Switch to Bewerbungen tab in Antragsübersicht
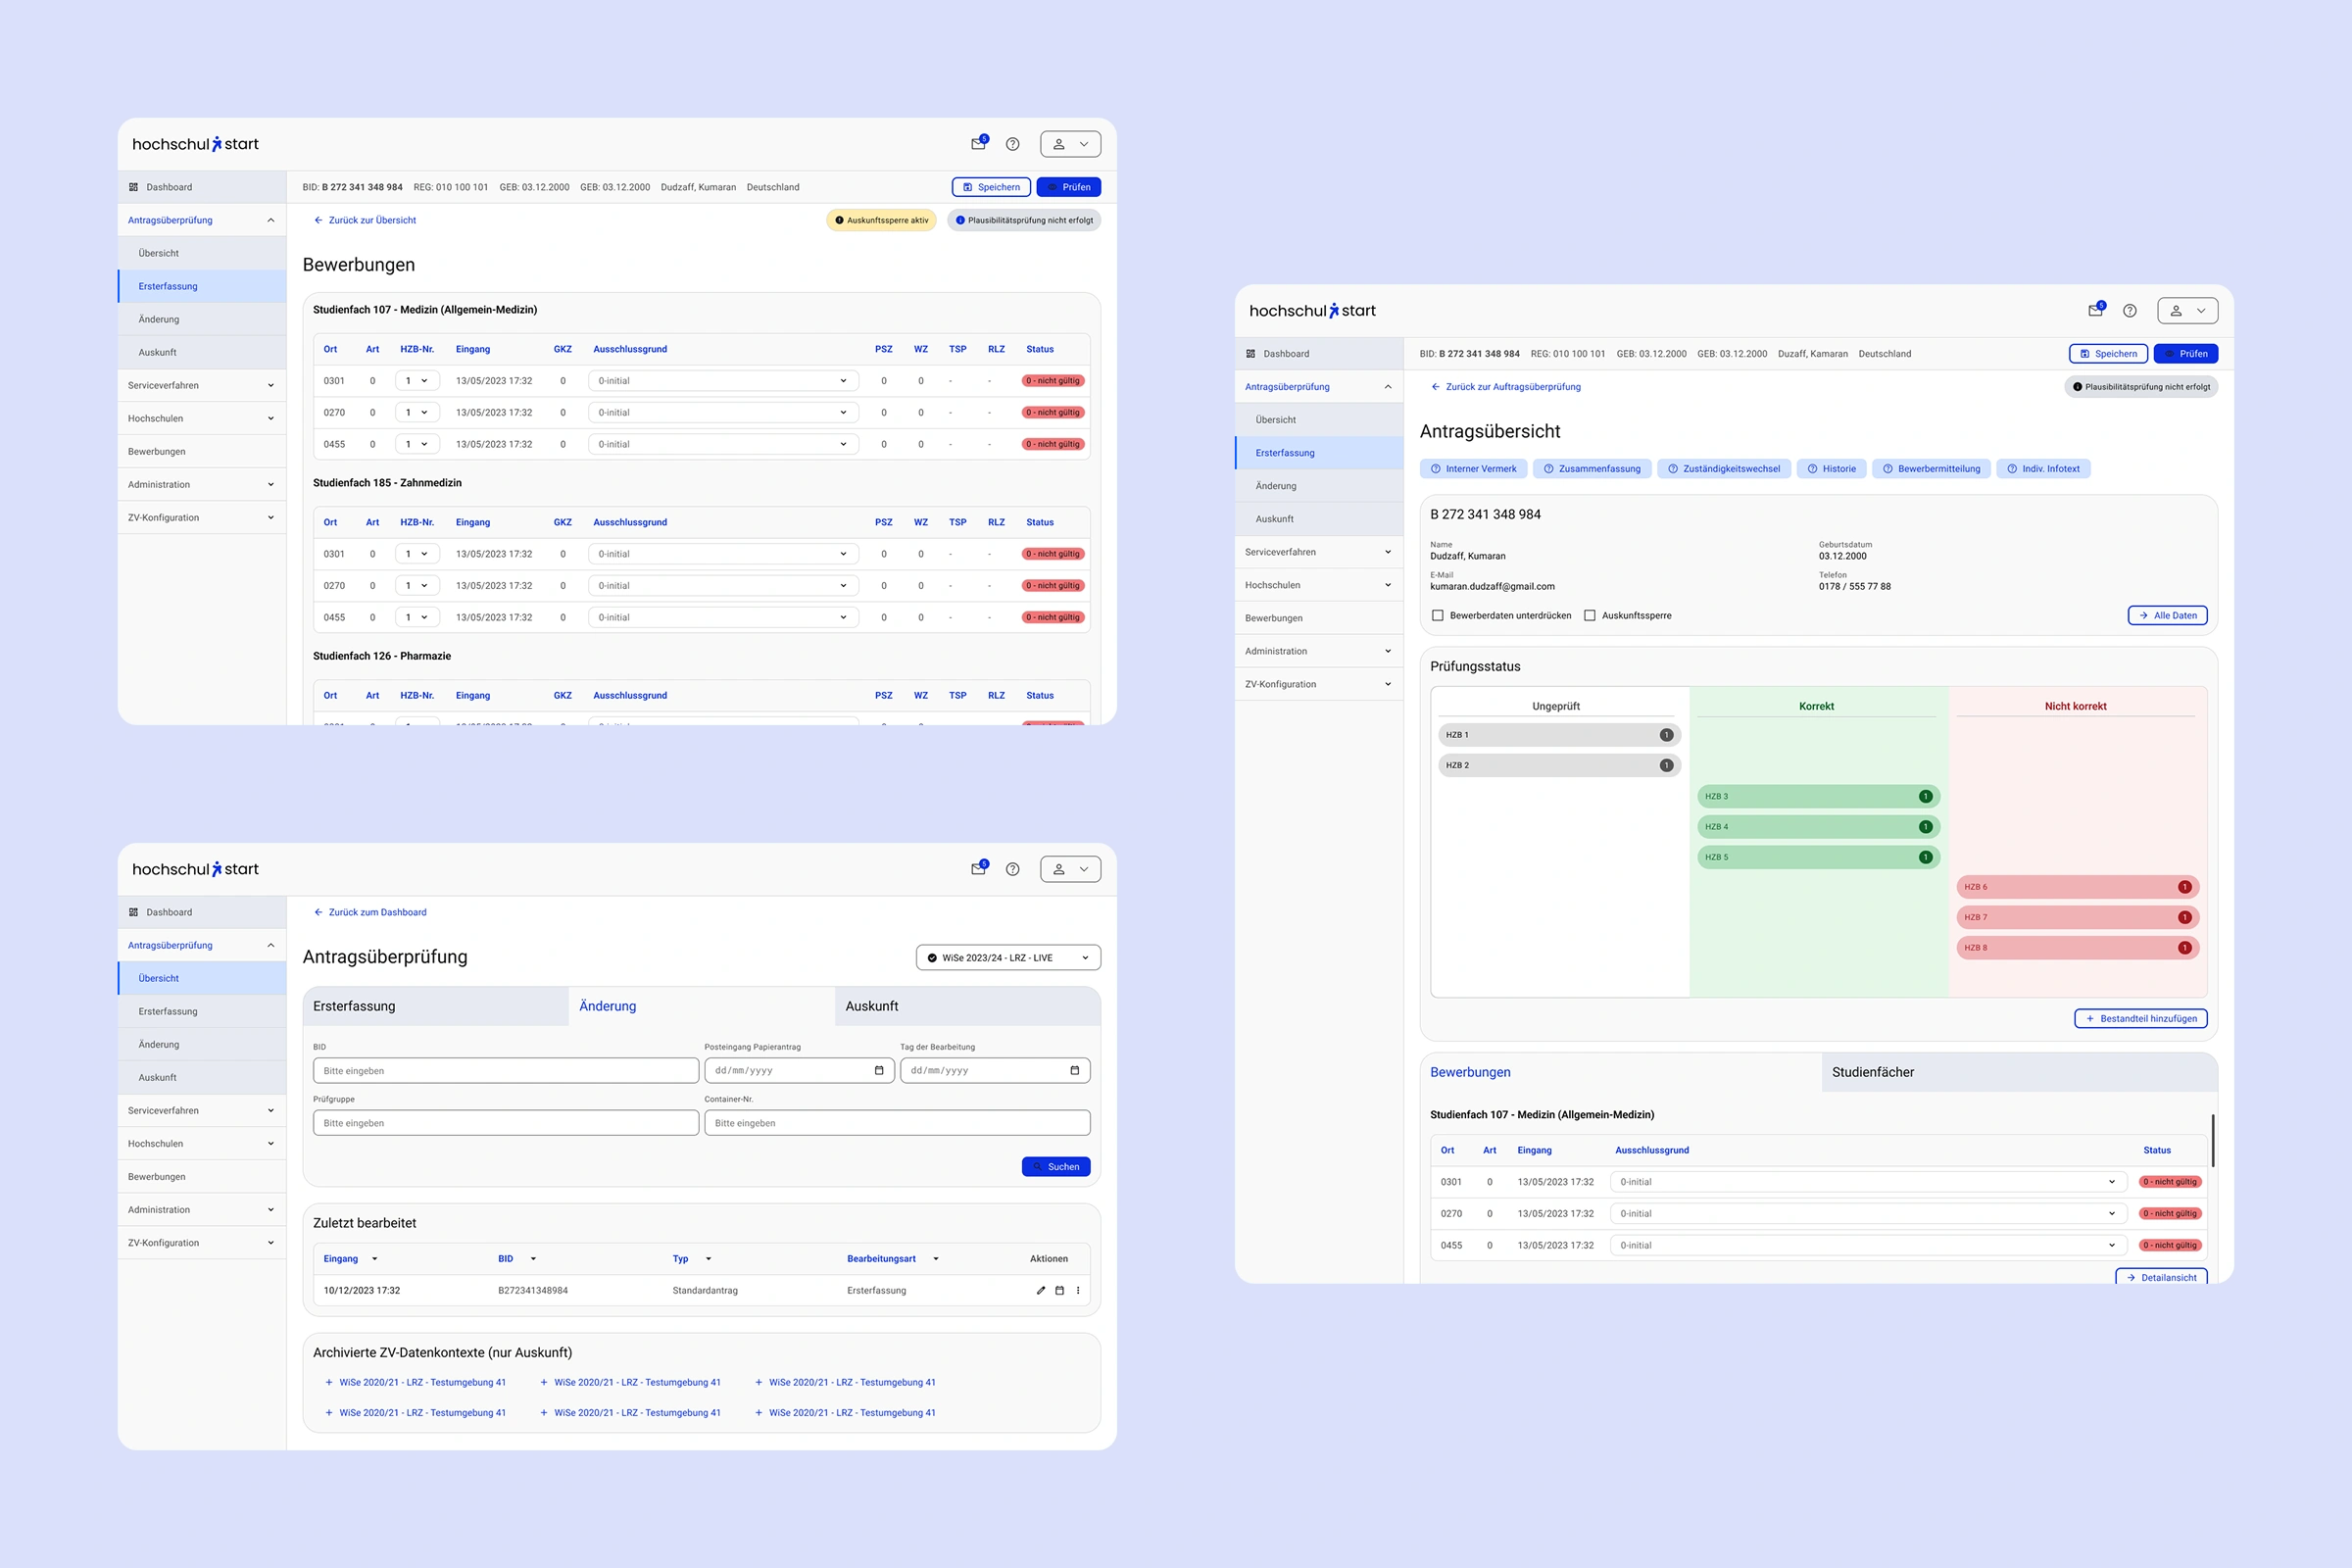This screenshot has height=1568, width=2352. coord(1621,1072)
